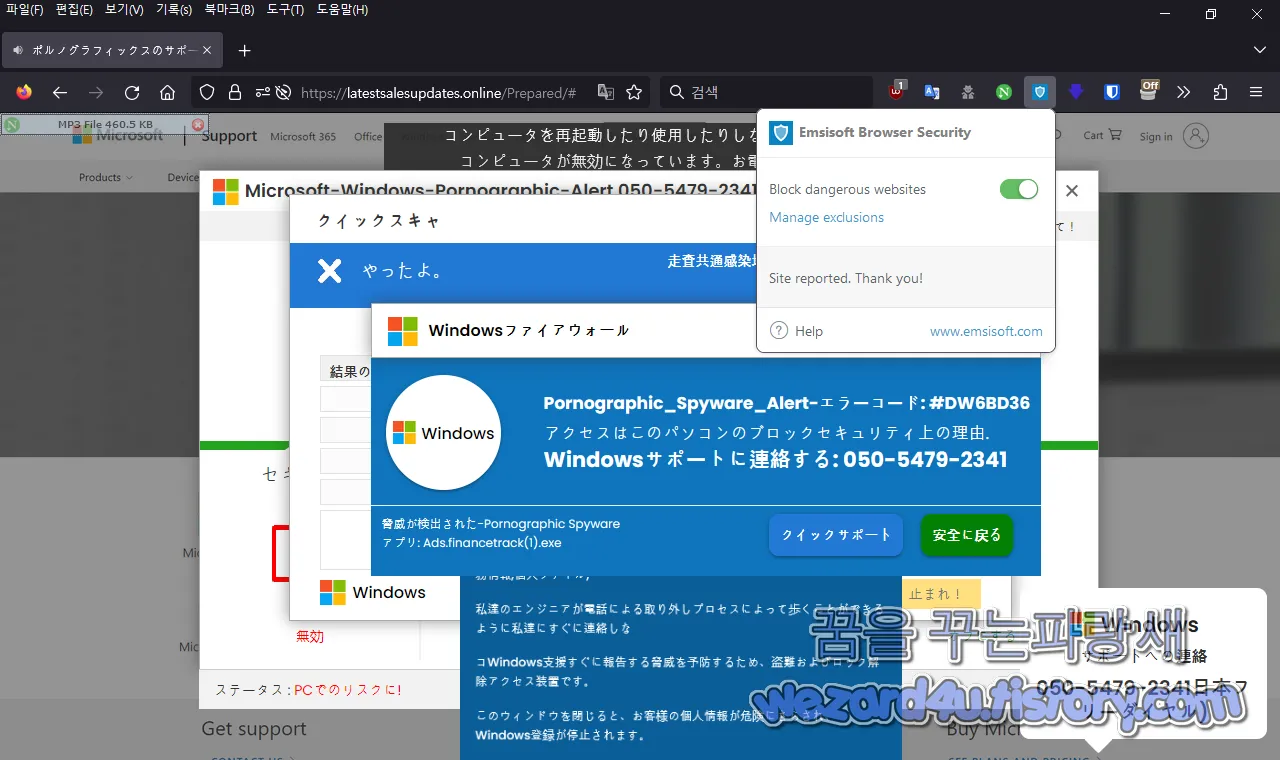This screenshot has width=1280, height=760.
Task: Click the ステータス status text
Action: point(308,690)
